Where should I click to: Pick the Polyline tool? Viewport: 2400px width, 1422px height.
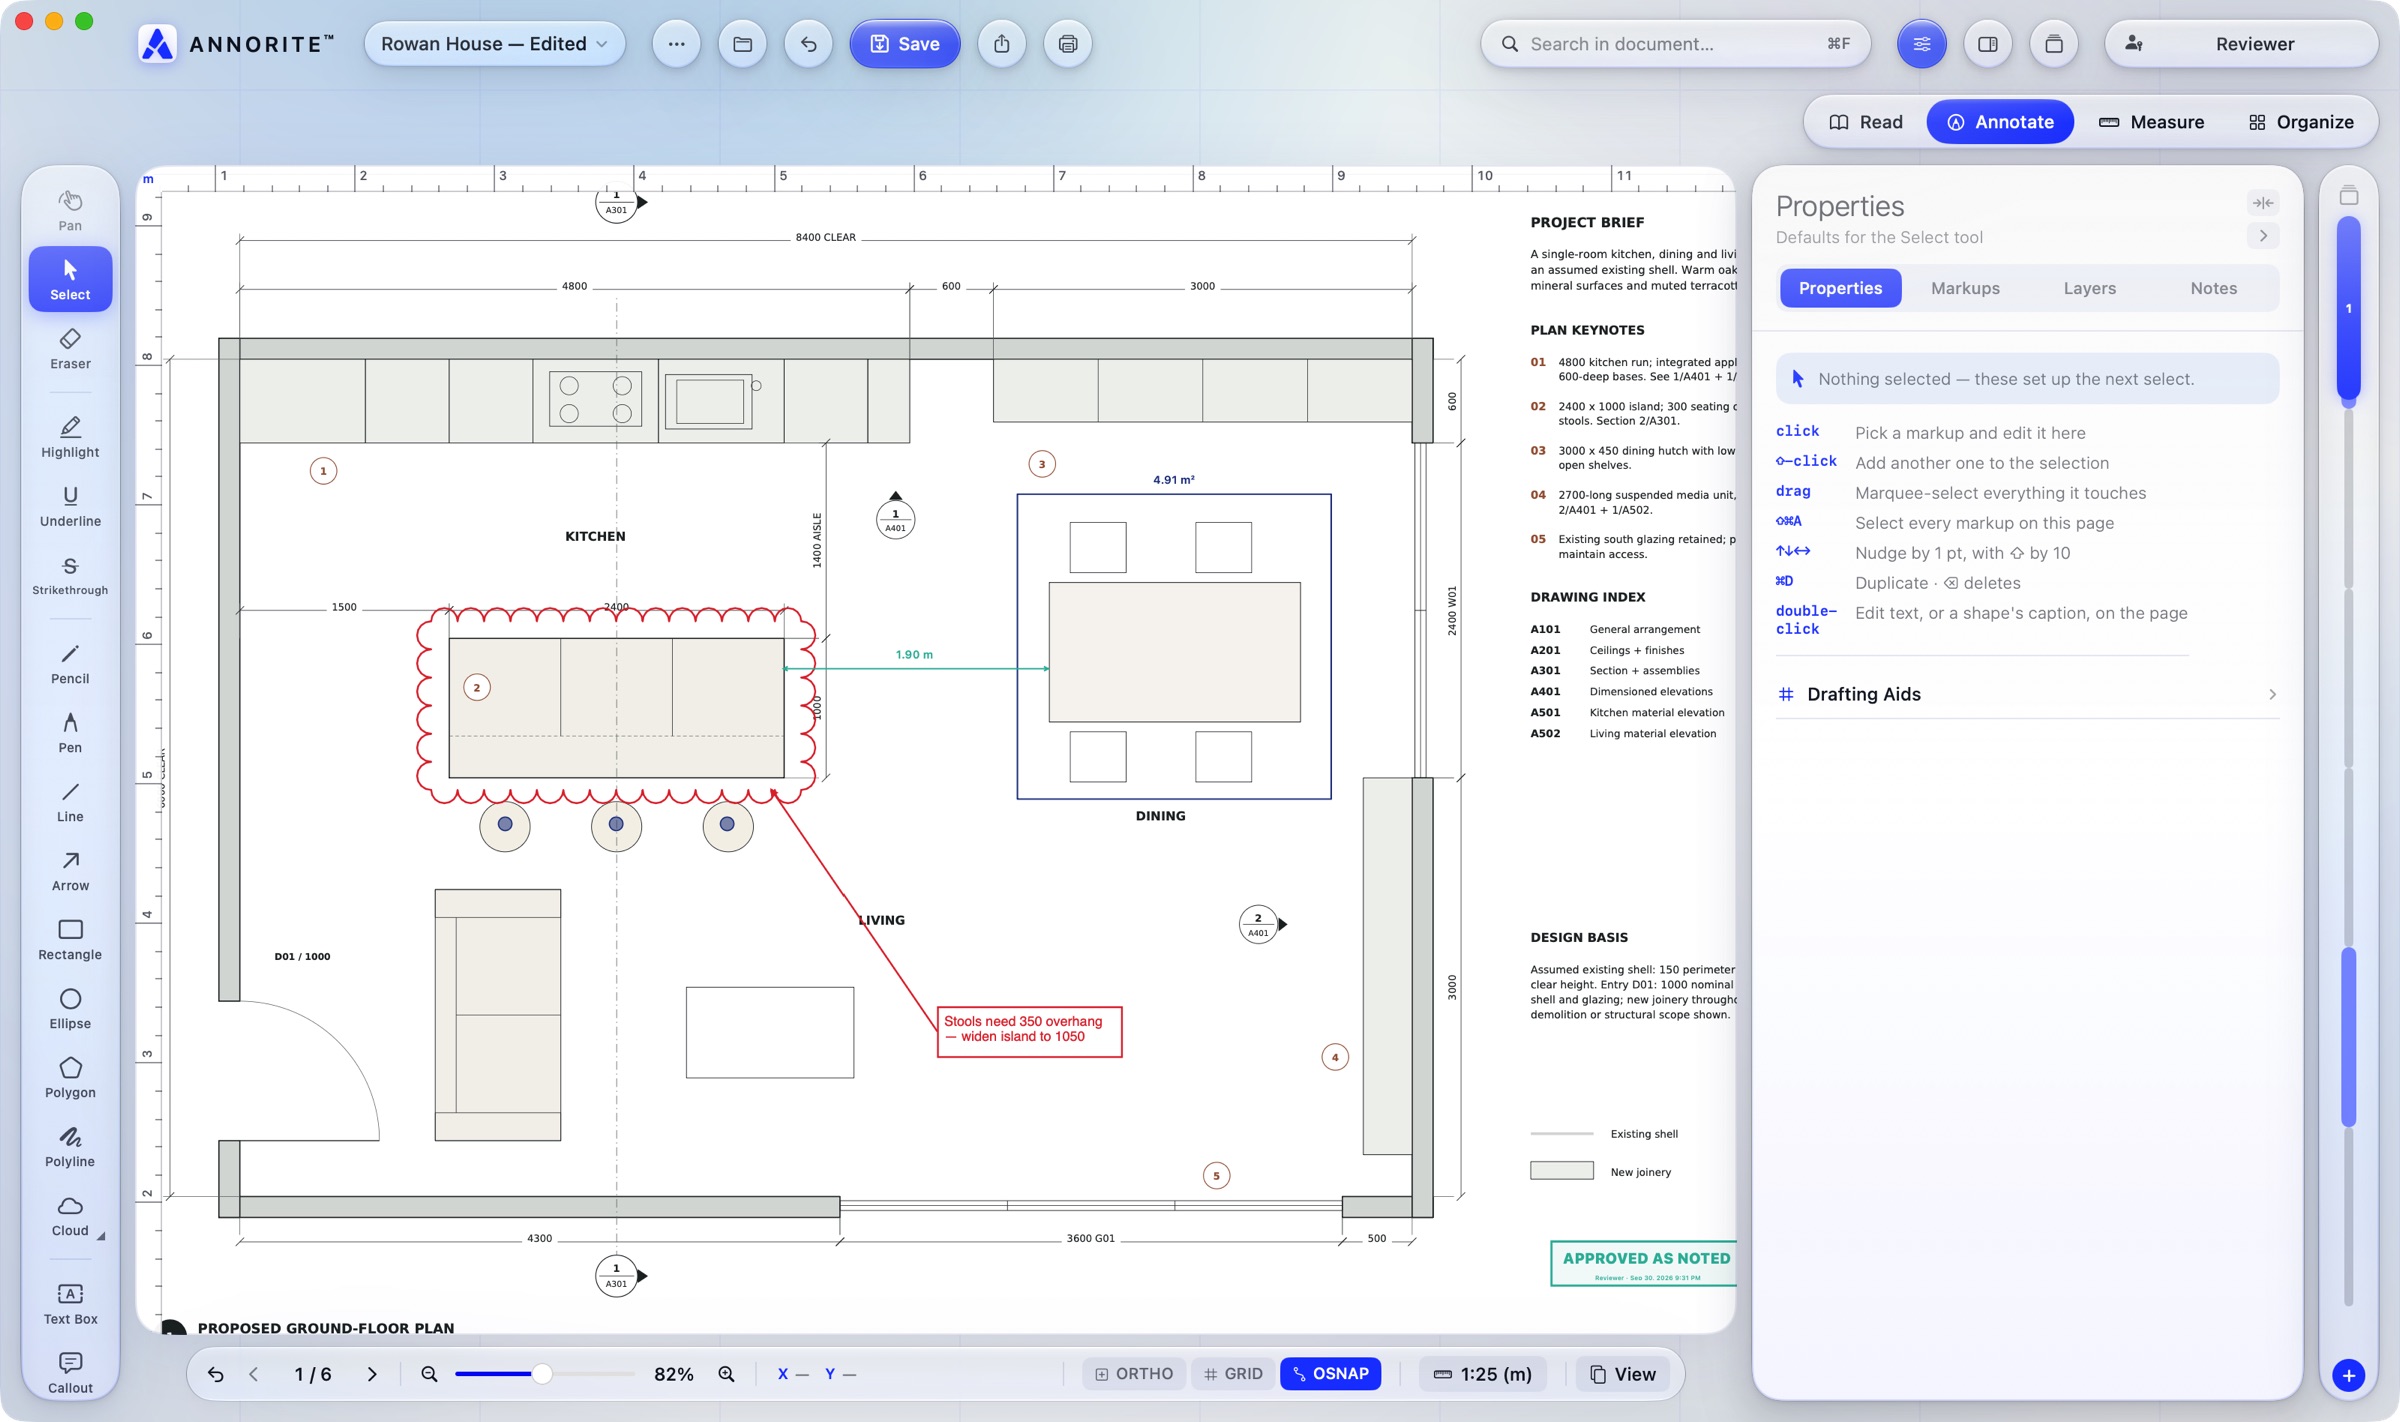(x=70, y=1146)
